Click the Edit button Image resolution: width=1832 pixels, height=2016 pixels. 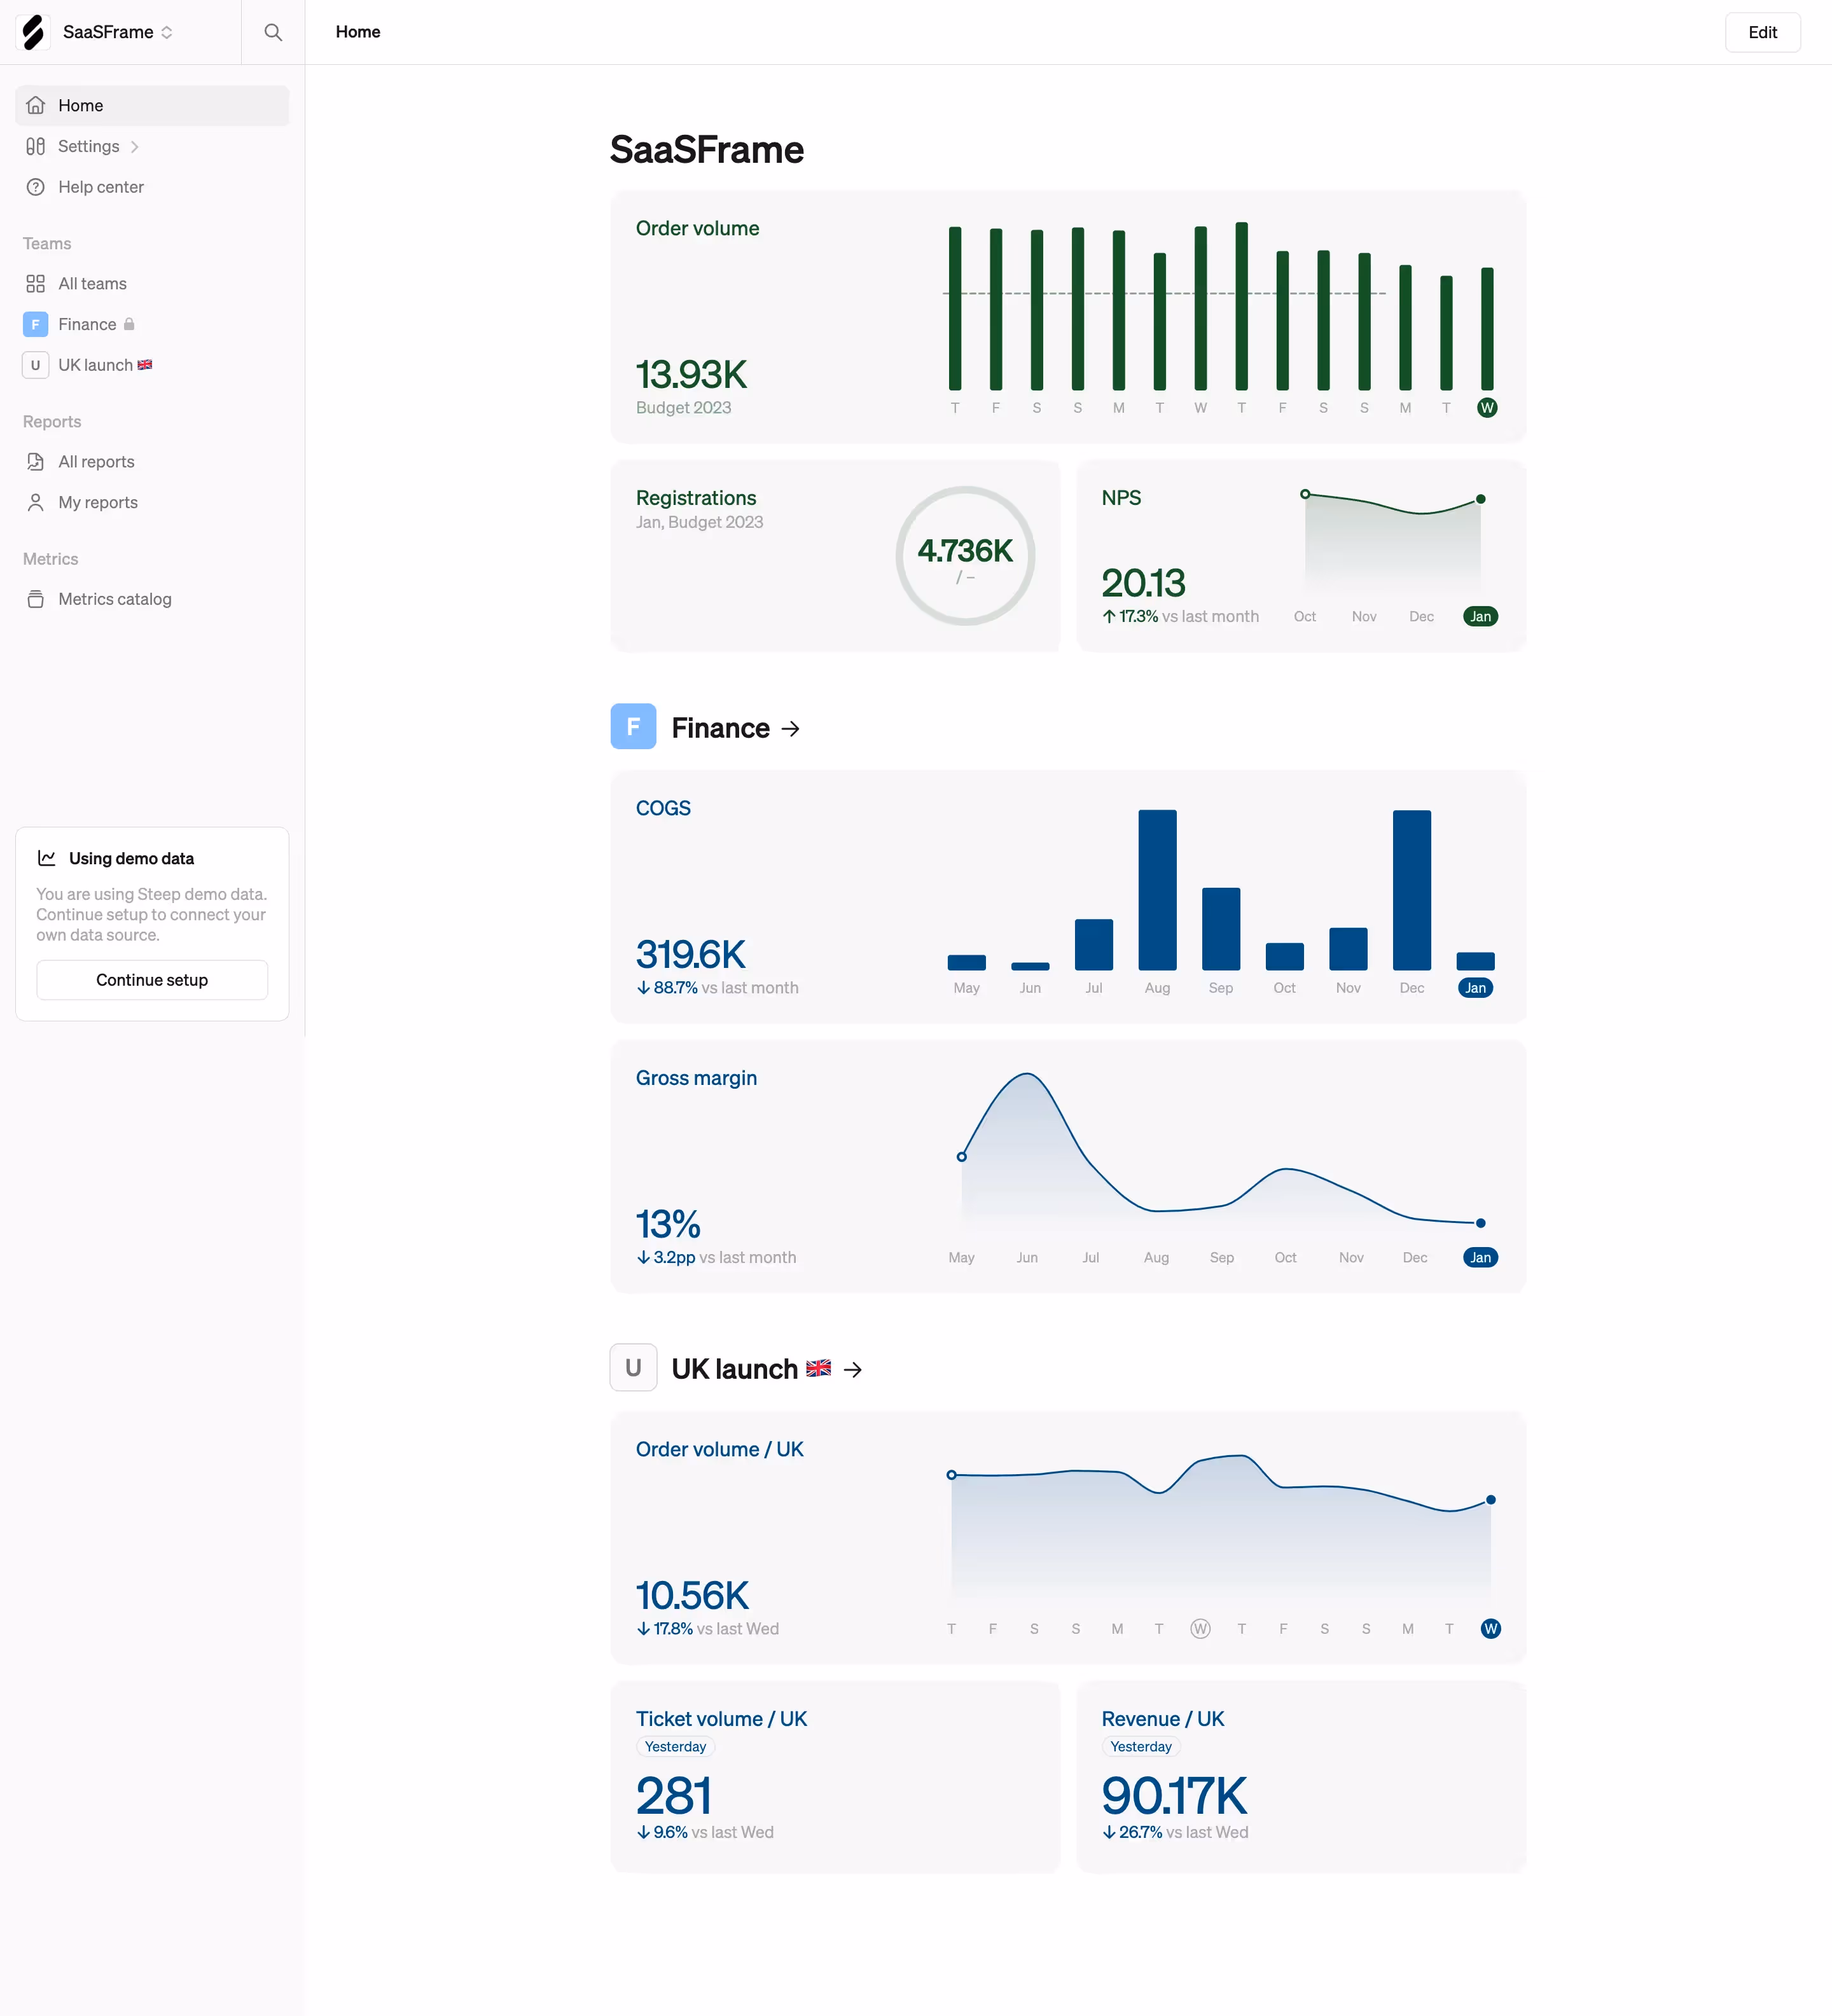pos(1763,32)
